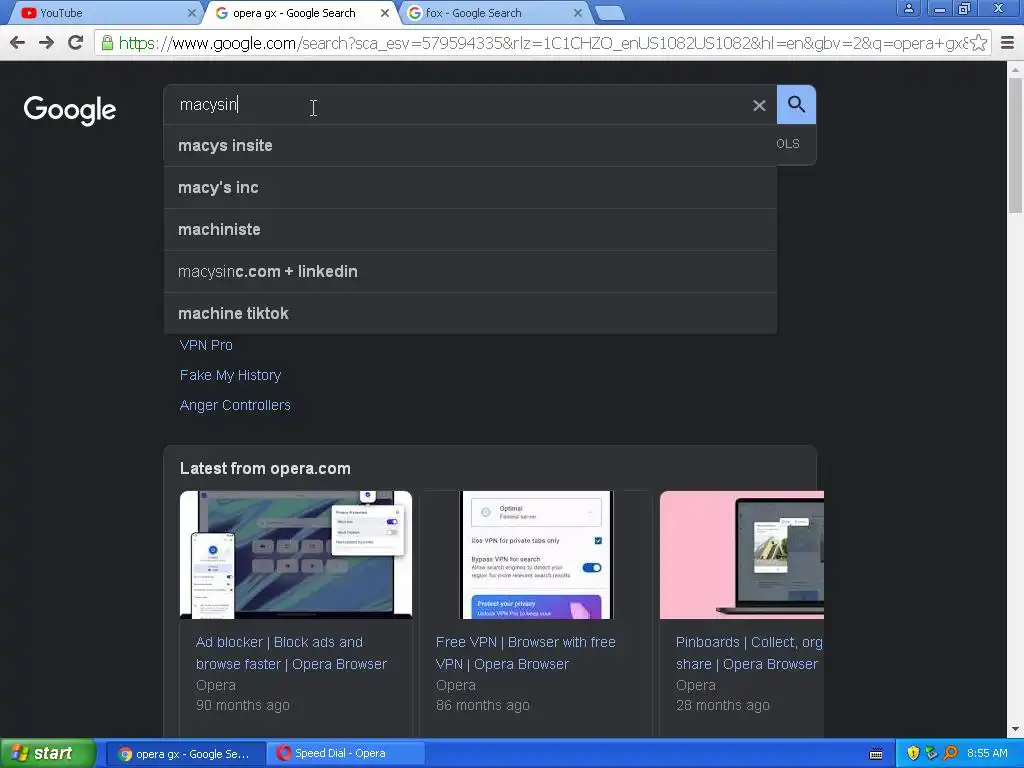Close the fox Google Search tab
The height and width of the screenshot is (768, 1024).
(x=578, y=13)
